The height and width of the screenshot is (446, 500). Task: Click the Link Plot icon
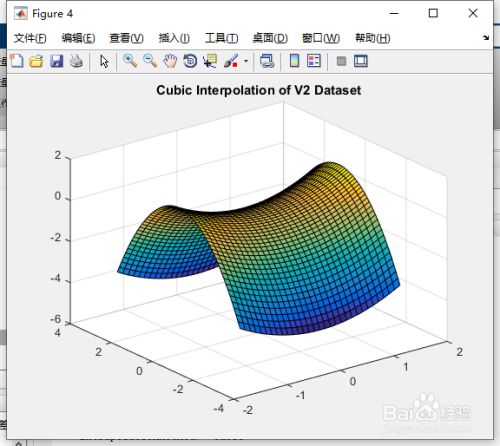click(267, 61)
